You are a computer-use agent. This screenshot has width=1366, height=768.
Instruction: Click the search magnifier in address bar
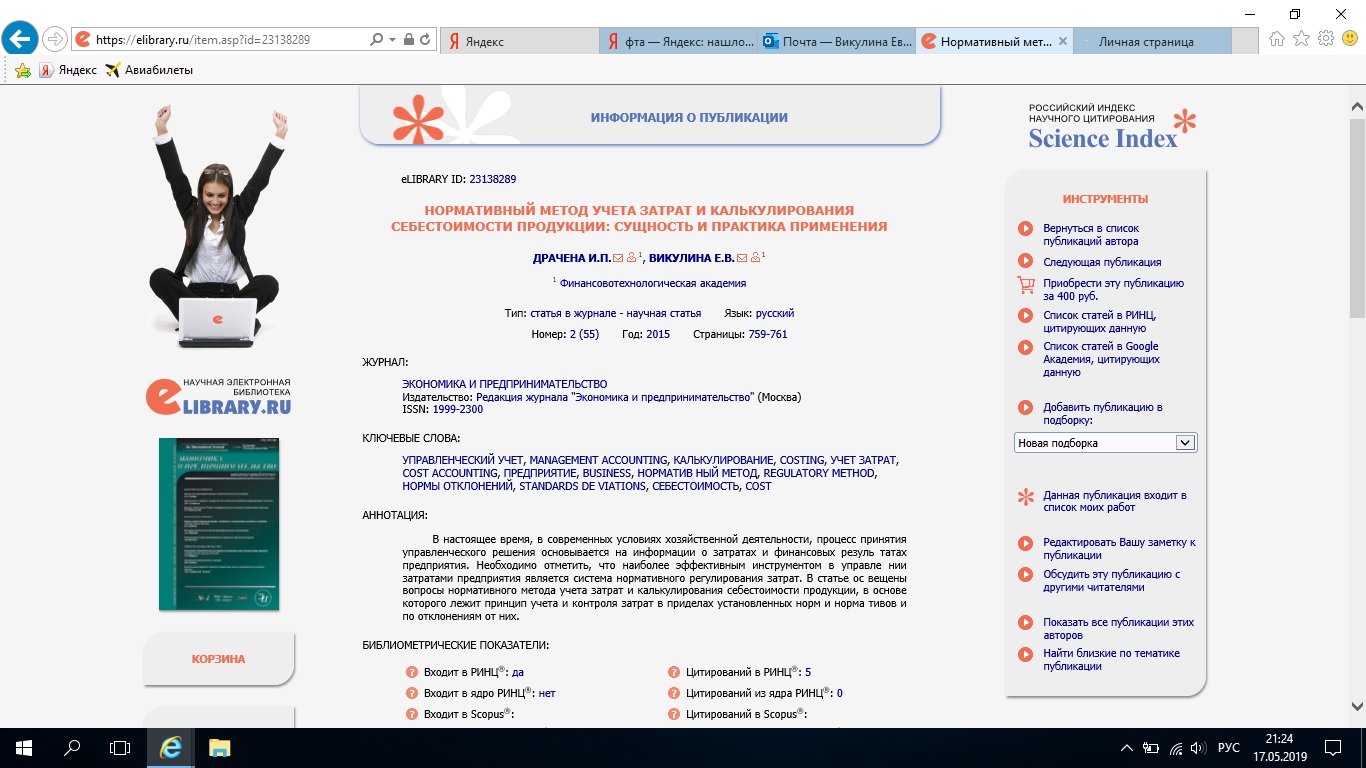tap(376, 40)
